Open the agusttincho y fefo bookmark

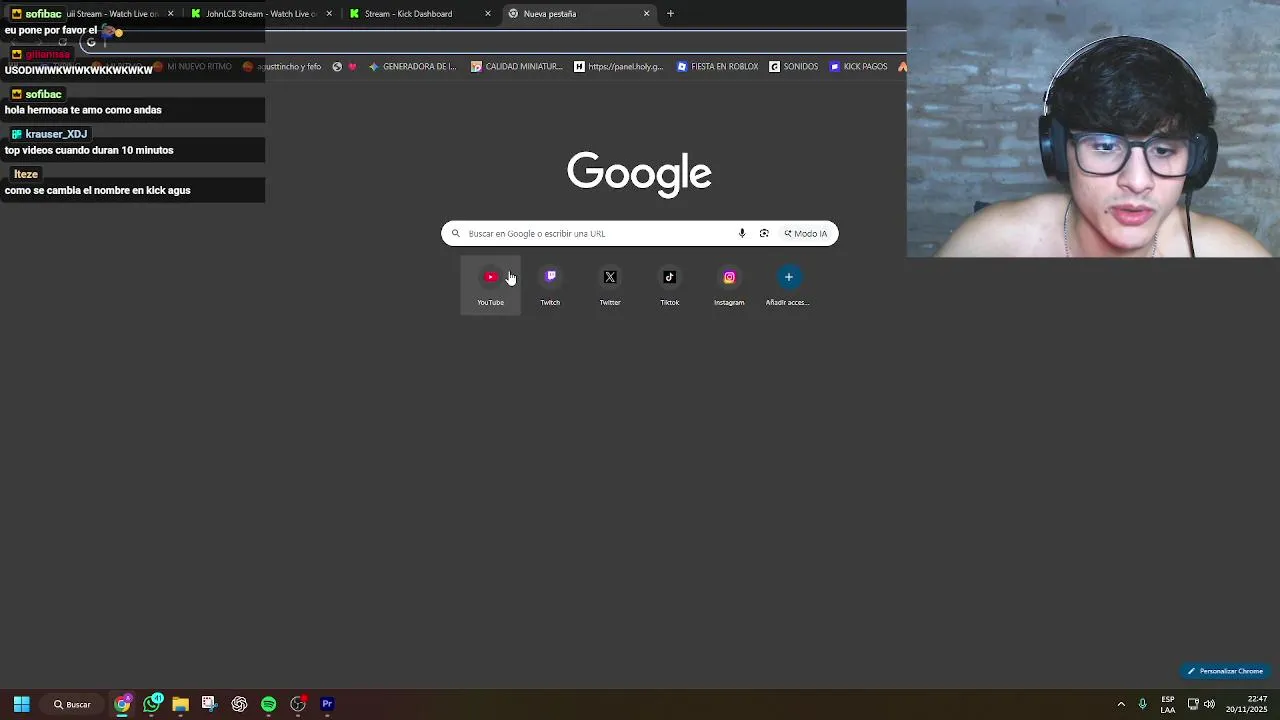[x=282, y=67]
